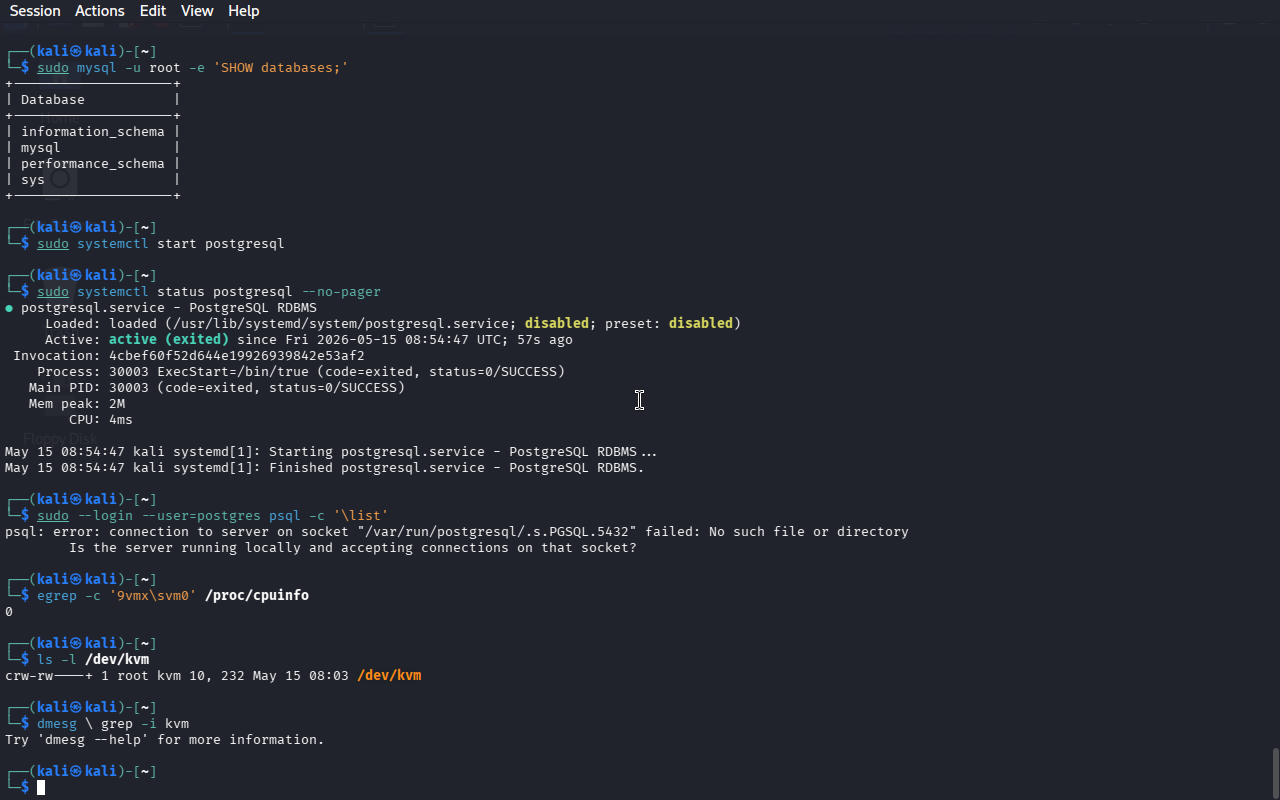Click the information_schema database row
Viewport: 1280px width, 800px height.
point(93,132)
